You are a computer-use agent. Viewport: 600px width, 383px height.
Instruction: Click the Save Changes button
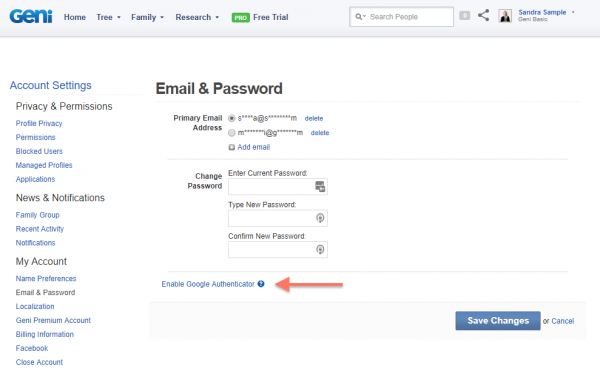(498, 321)
